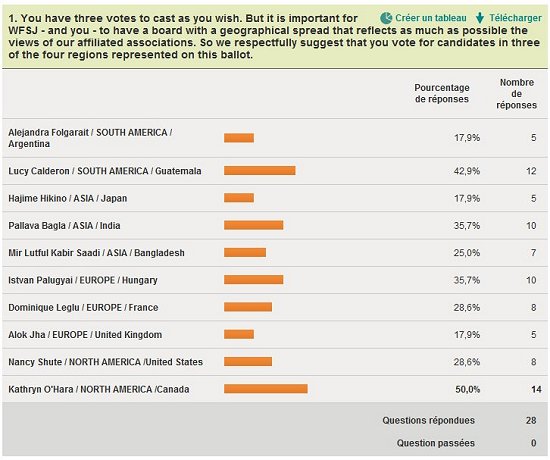Select Kathryn O'Hara's 14 responses count

pyautogui.click(x=536, y=389)
